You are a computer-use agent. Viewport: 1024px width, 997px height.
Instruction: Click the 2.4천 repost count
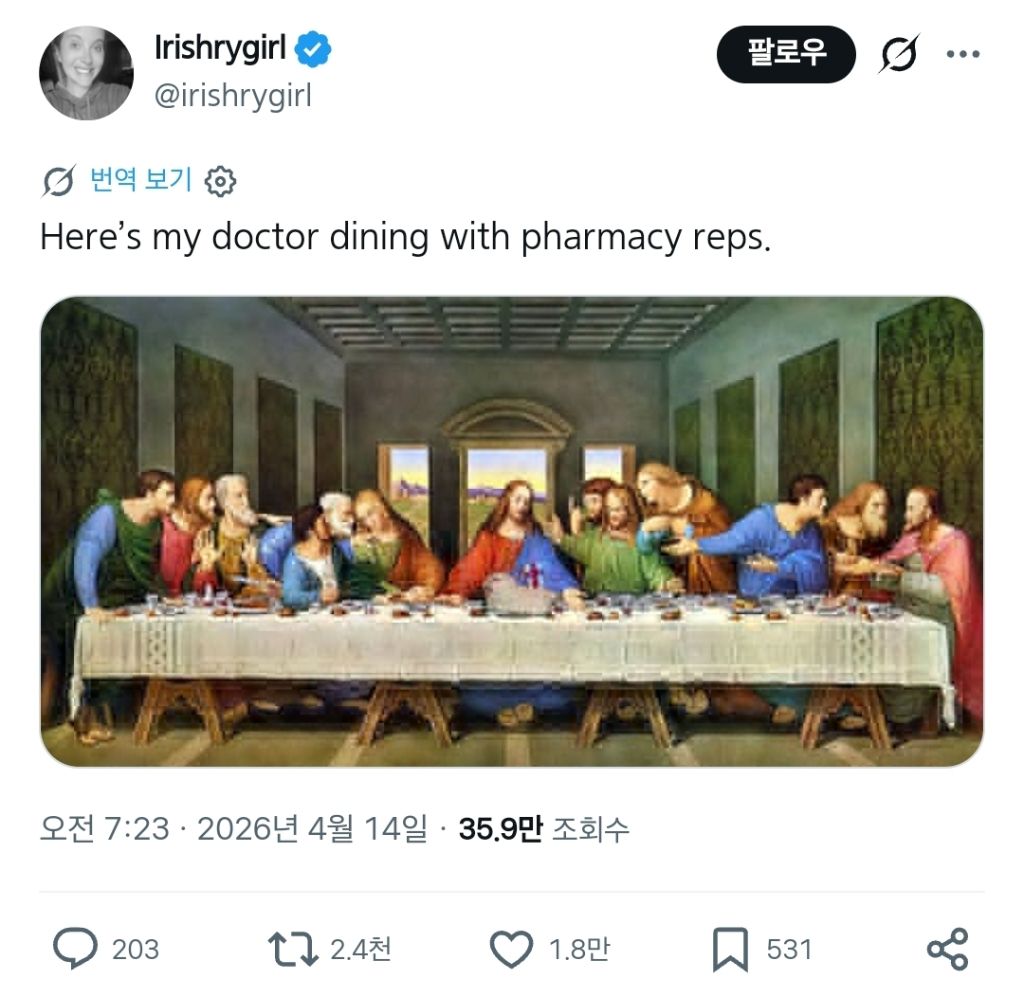click(360, 948)
